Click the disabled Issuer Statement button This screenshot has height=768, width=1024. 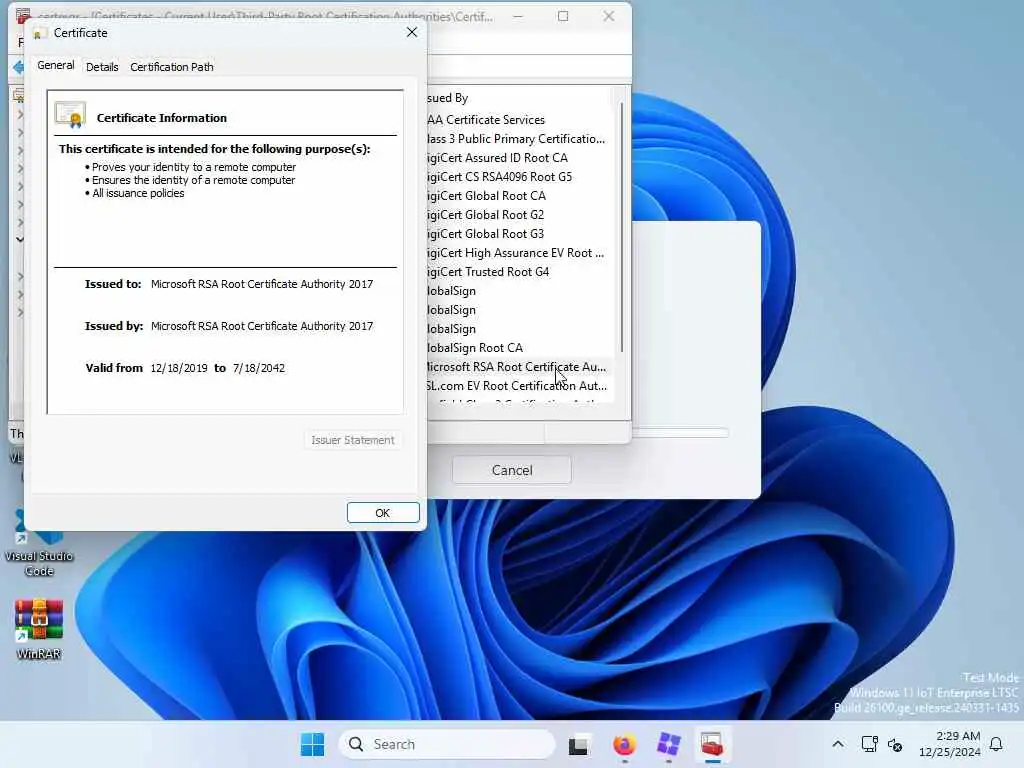click(x=353, y=440)
